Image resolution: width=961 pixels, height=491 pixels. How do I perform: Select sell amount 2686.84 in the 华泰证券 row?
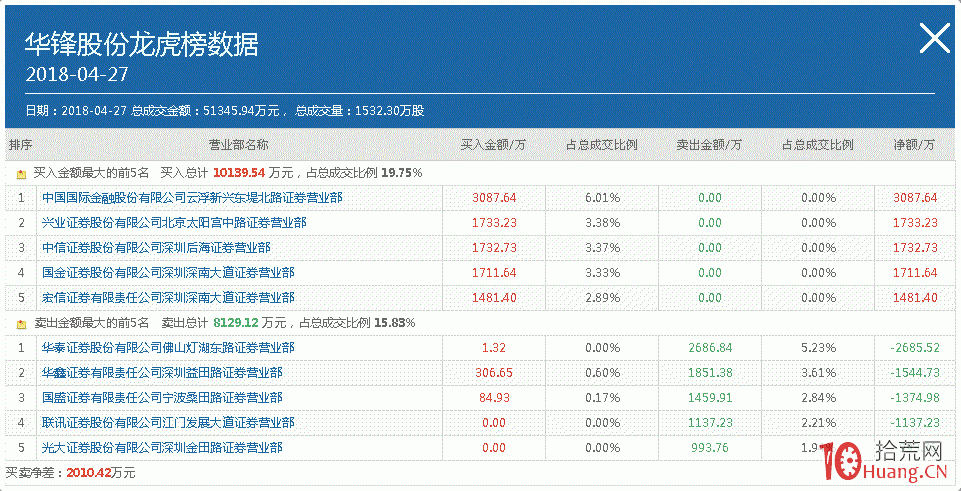710,348
